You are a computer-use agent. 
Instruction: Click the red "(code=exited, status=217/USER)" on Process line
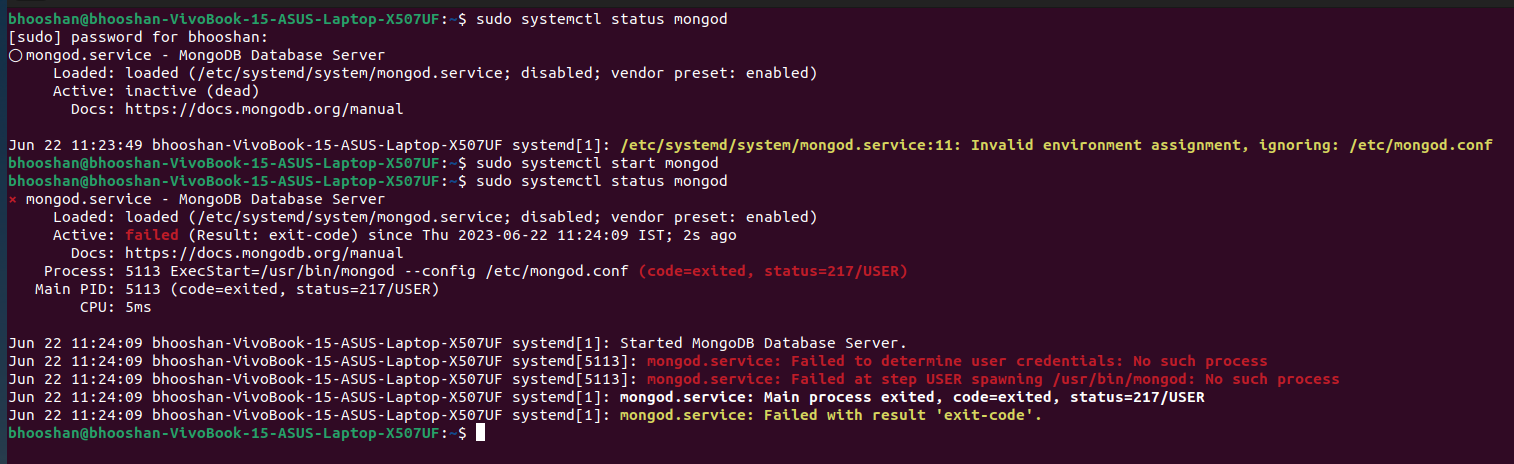(773, 271)
